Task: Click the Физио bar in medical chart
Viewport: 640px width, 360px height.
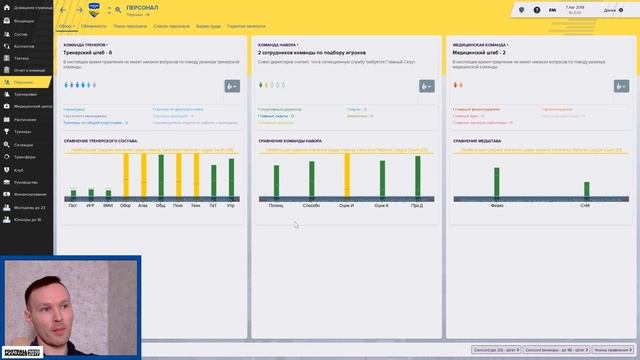Action: click(x=497, y=182)
